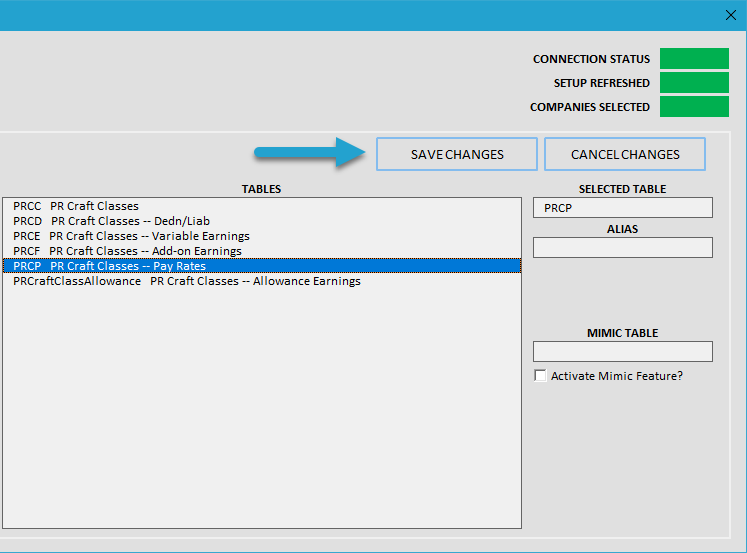
Task: Click the SAVE CHANGES button
Action: pos(457,154)
